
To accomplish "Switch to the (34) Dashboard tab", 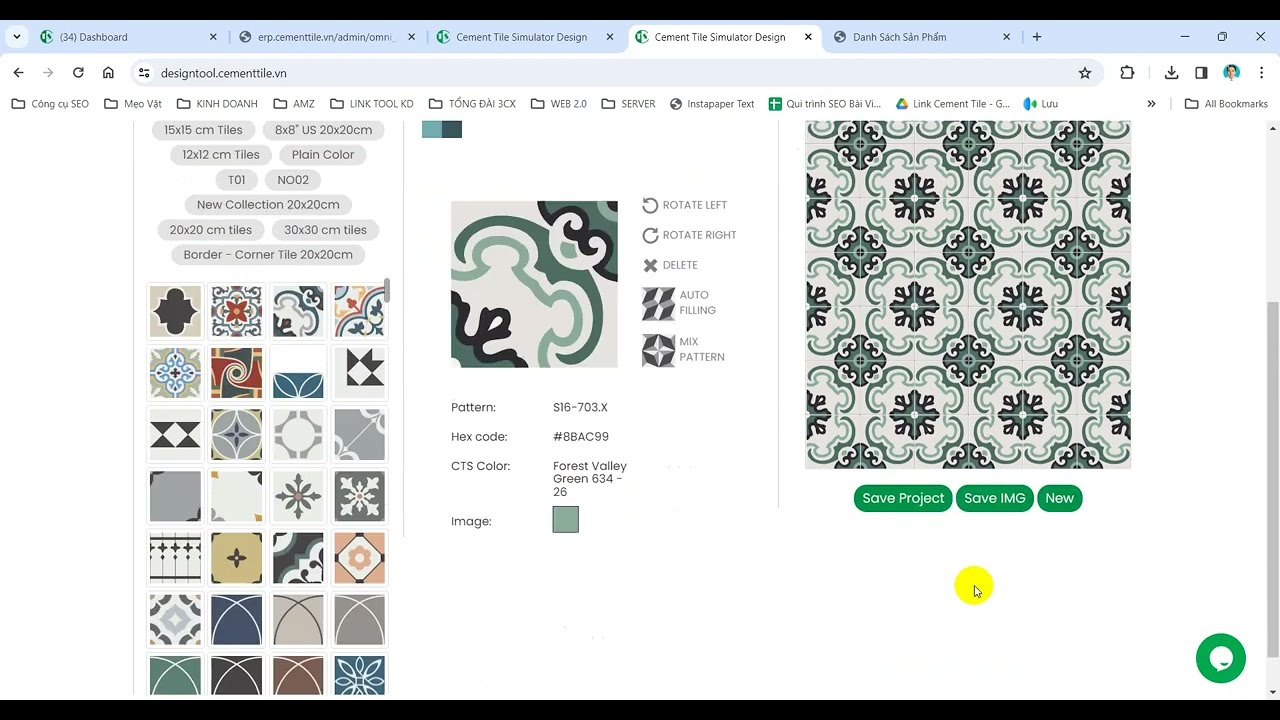I will pos(128,37).
